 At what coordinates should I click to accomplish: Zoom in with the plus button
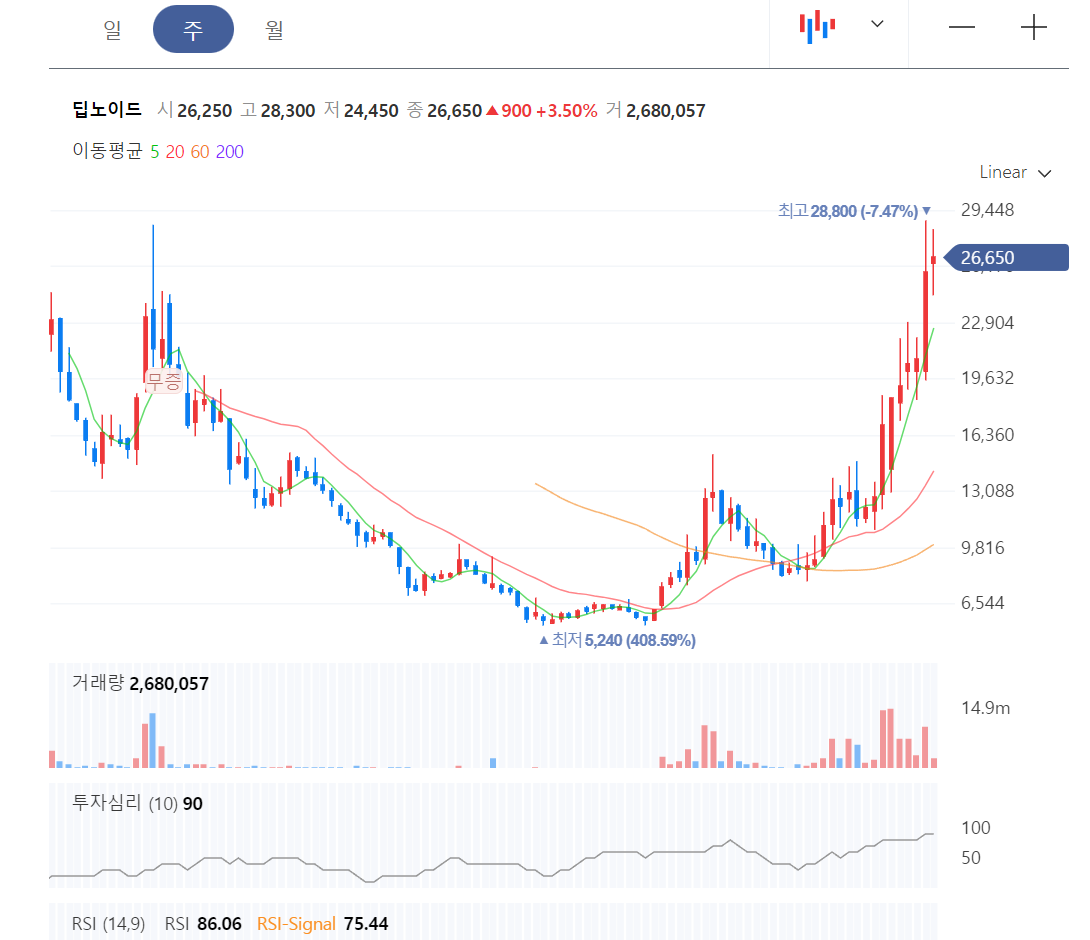[1034, 27]
